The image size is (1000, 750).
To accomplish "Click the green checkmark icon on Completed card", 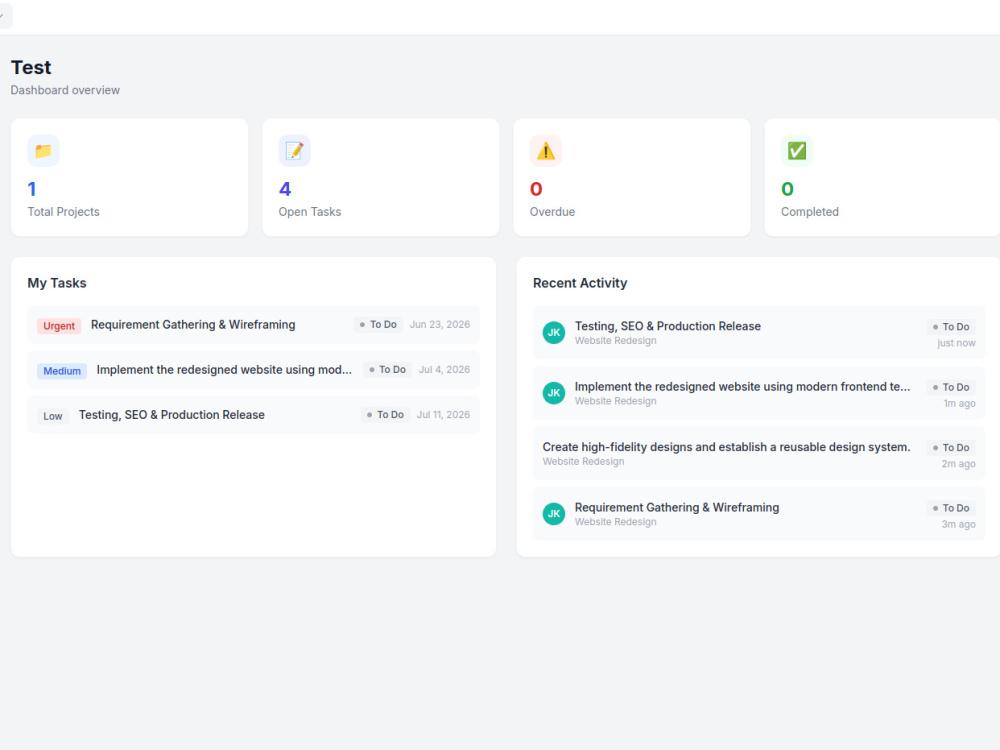I will [x=797, y=151].
